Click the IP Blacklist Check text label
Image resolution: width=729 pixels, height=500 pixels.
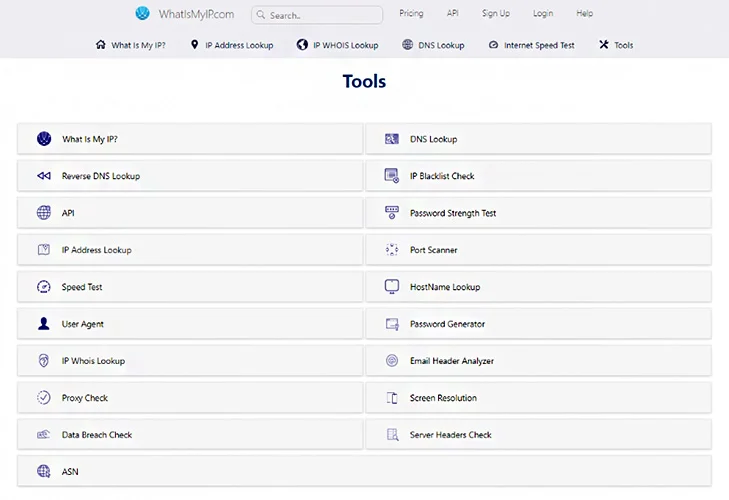pos(442,176)
